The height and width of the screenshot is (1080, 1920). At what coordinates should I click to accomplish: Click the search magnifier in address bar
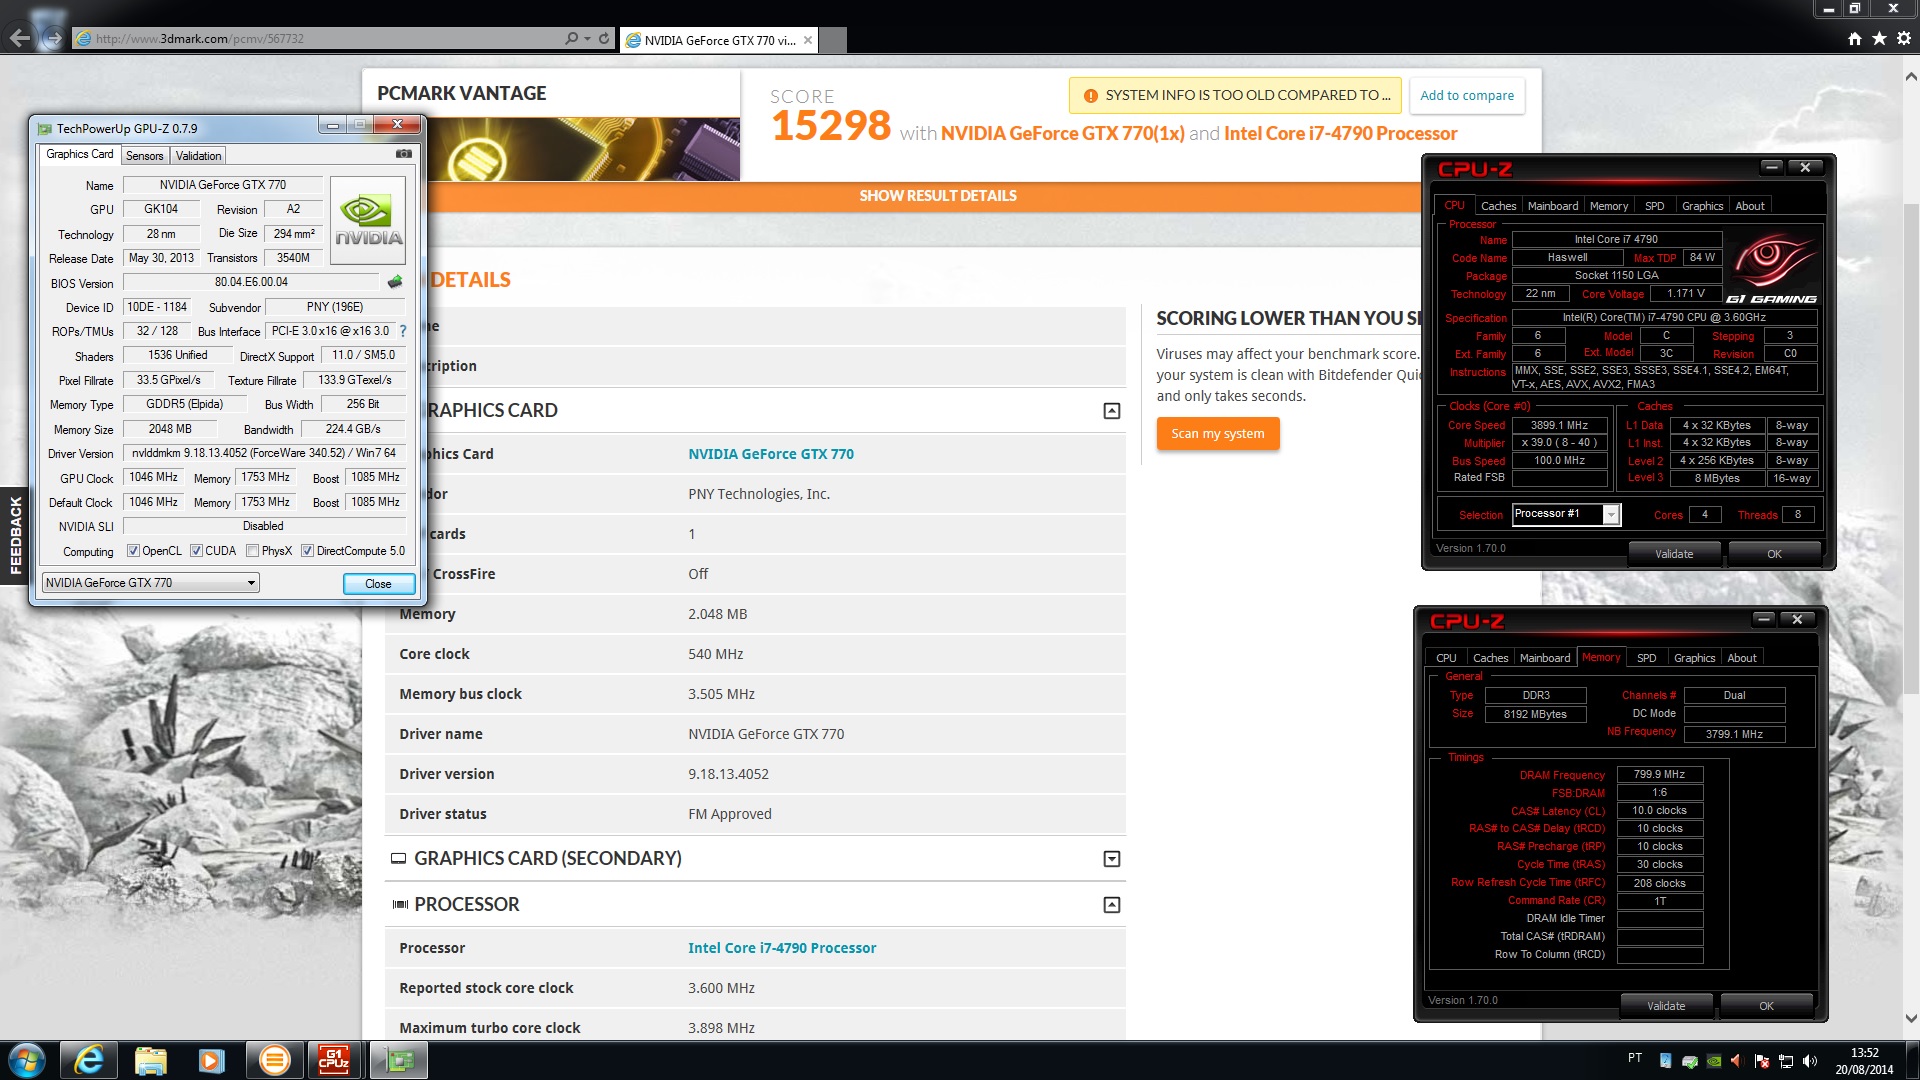(571, 39)
